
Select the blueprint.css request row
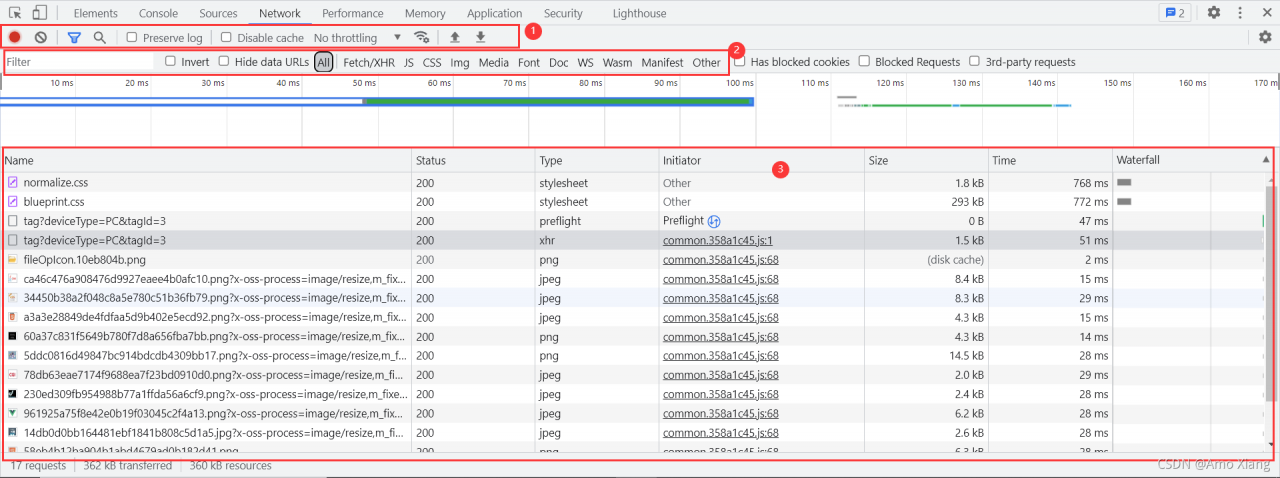[x=633, y=202]
